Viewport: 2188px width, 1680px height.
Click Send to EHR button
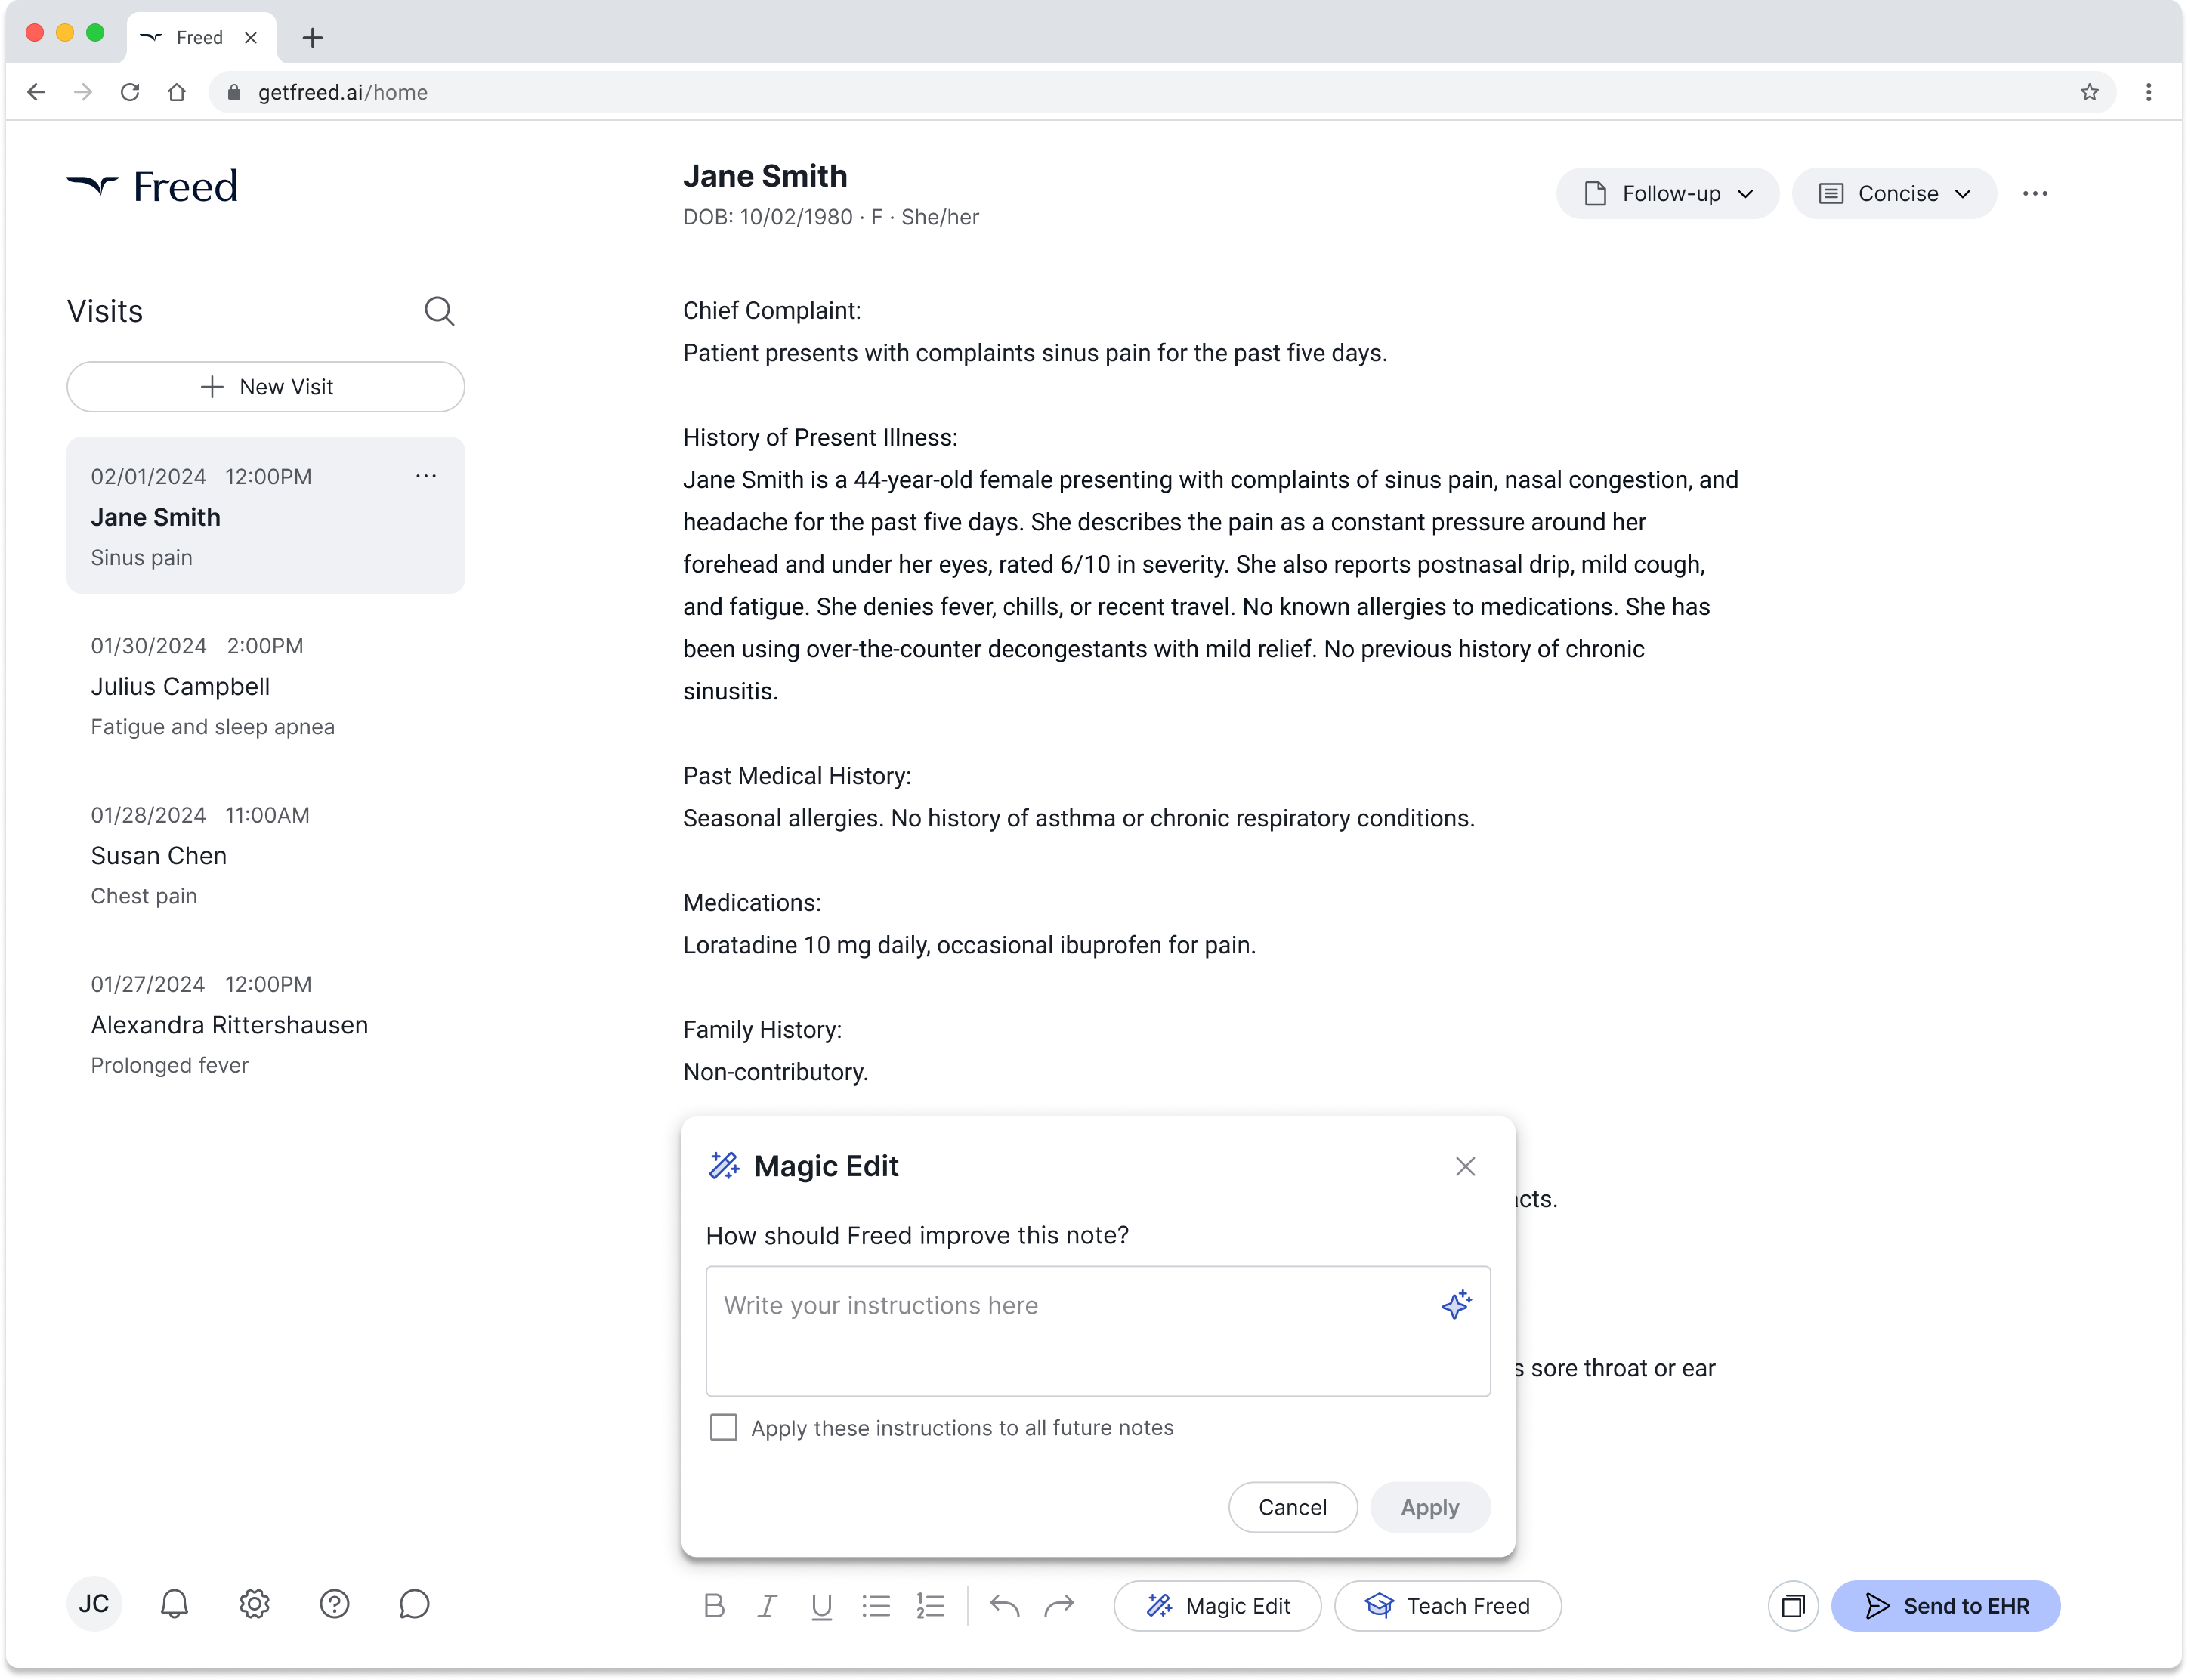pyautogui.click(x=1946, y=1606)
